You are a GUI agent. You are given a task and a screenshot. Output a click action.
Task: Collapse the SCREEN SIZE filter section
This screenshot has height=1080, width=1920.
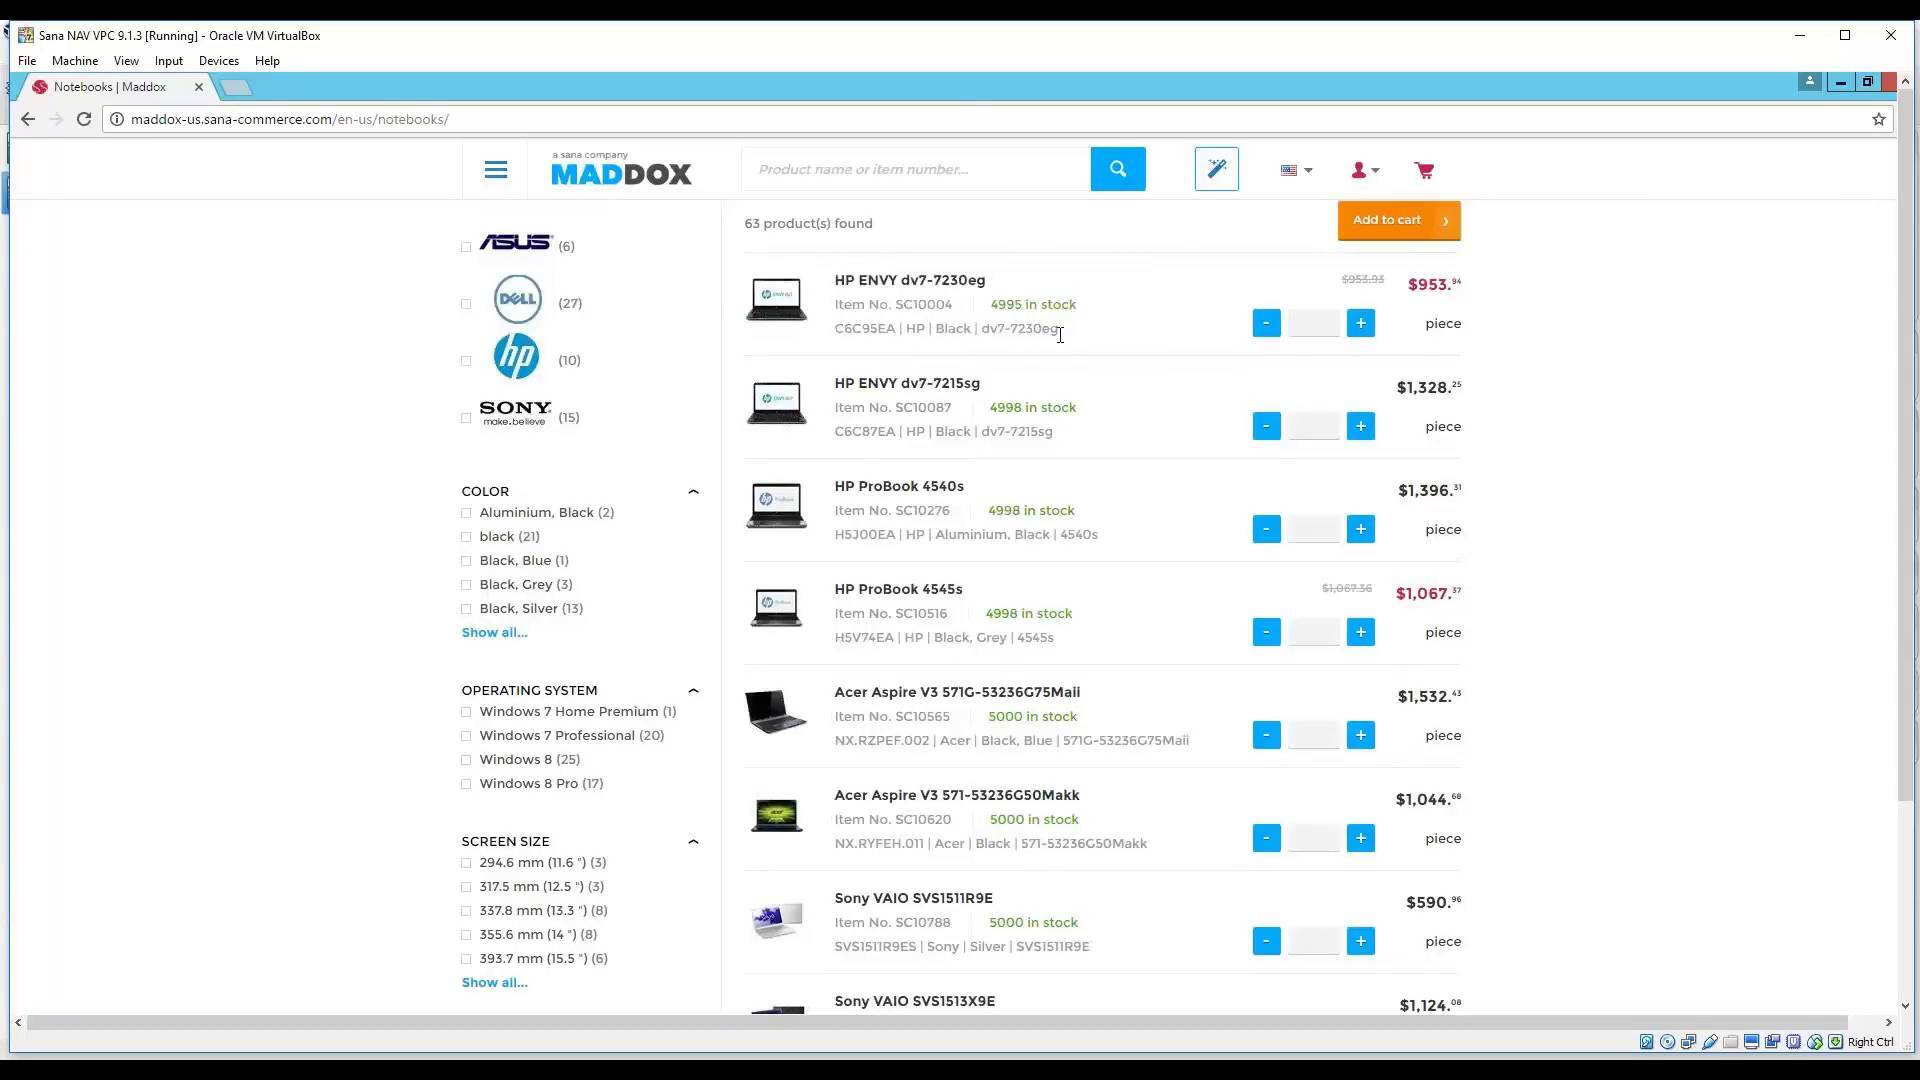[x=693, y=841]
